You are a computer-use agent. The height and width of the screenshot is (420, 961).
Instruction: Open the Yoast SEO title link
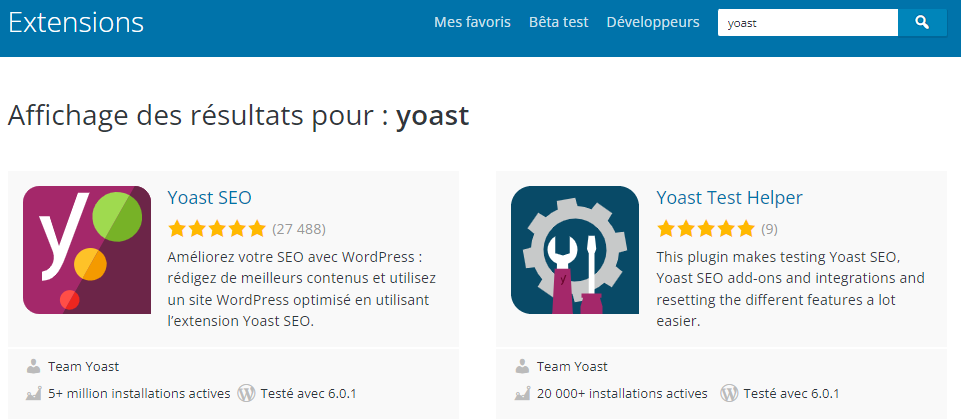209,197
